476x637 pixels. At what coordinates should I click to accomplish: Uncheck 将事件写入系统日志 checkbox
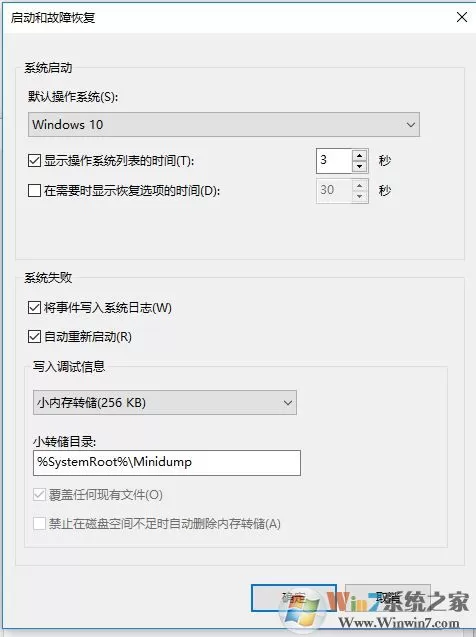pos(35,308)
